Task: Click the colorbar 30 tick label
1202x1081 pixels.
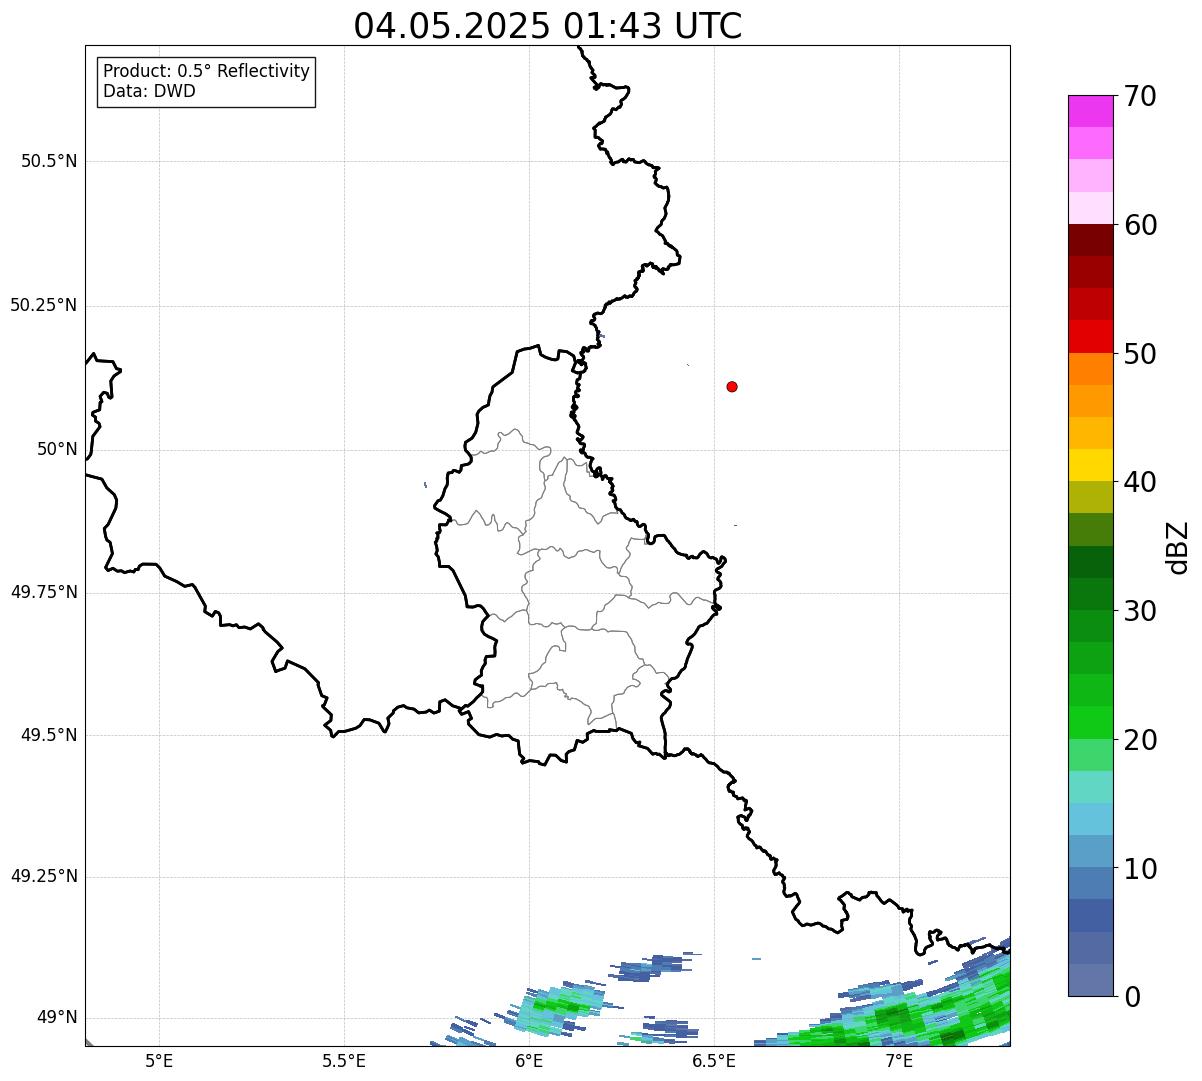Action: (x=1141, y=611)
